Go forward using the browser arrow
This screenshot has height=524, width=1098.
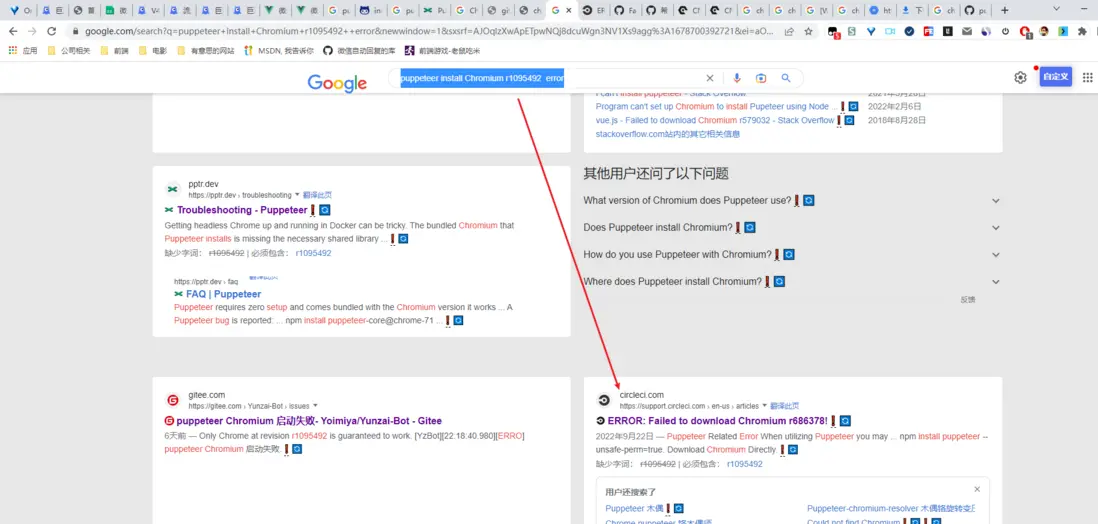pos(32,32)
